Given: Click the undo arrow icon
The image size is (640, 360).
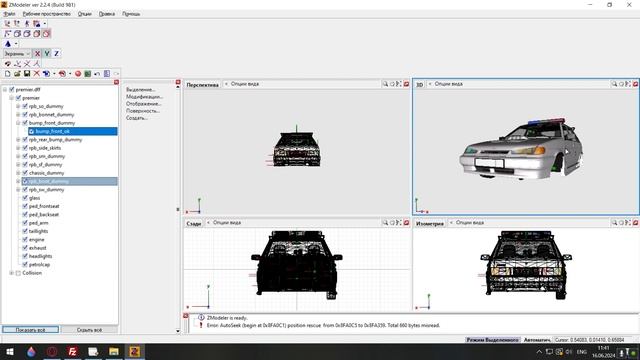Looking at the screenshot, I should click(97, 73).
